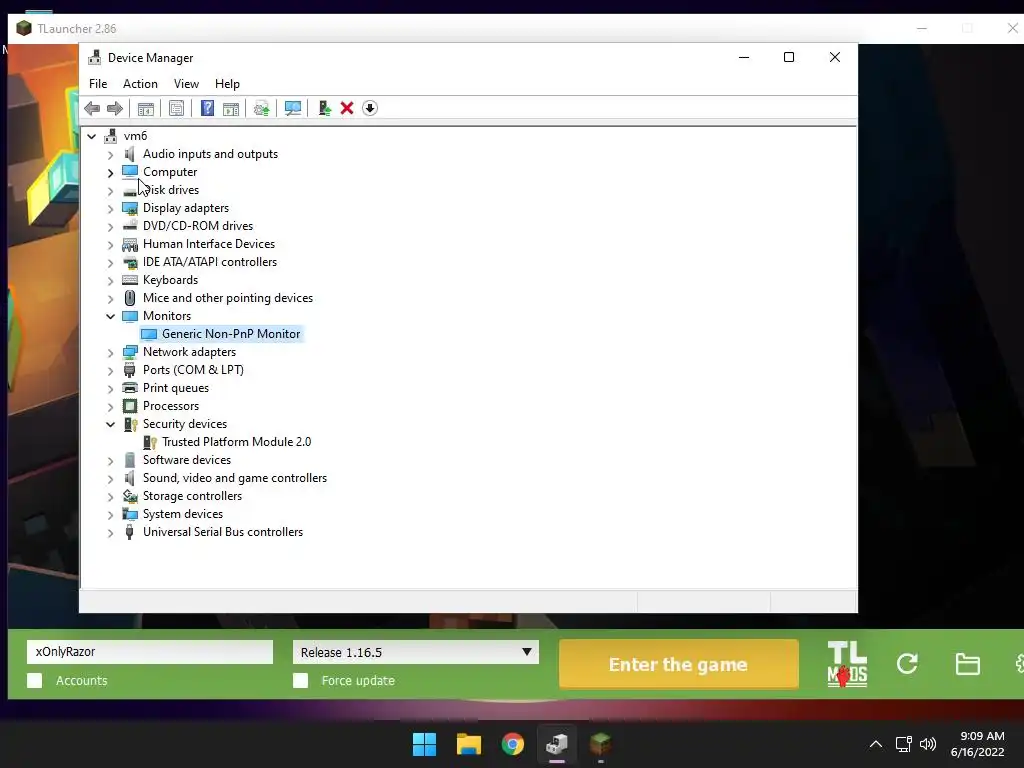Open the Action menu
The width and height of the screenshot is (1024, 768).
[140, 84]
